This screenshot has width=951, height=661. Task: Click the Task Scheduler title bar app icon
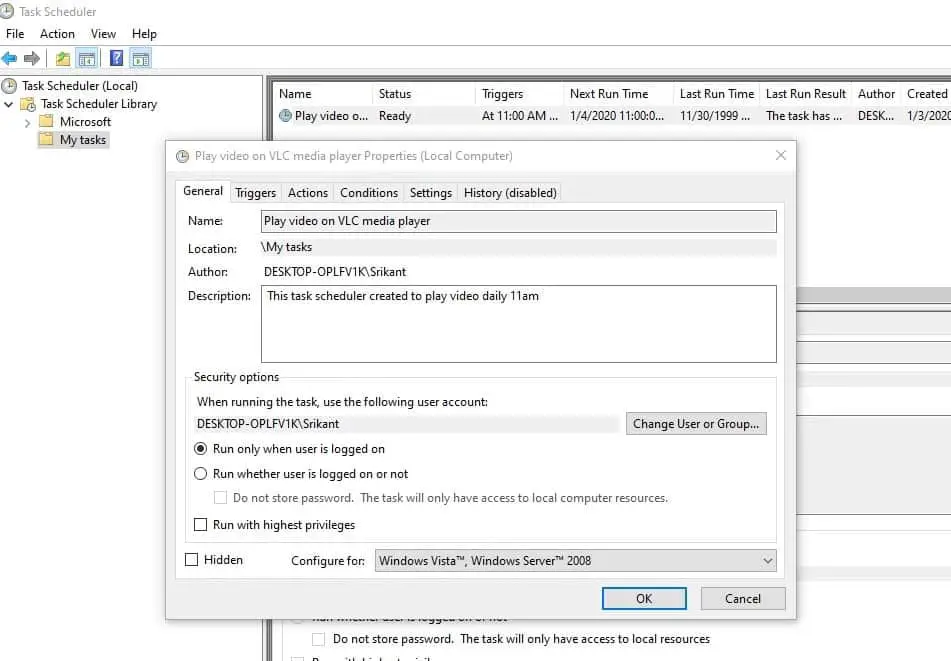[x=7, y=11]
